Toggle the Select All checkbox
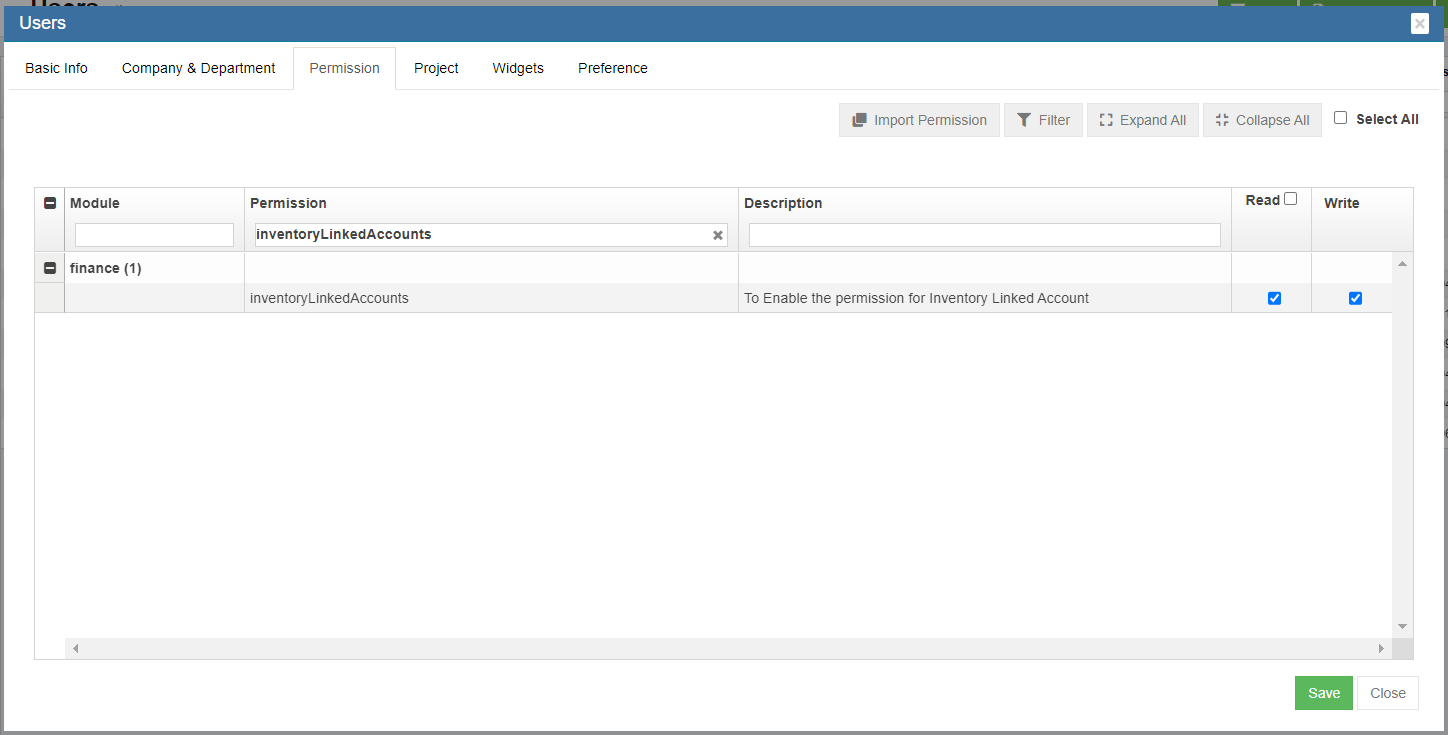This screenshot has height=735, width=1448. [1341, 118]
